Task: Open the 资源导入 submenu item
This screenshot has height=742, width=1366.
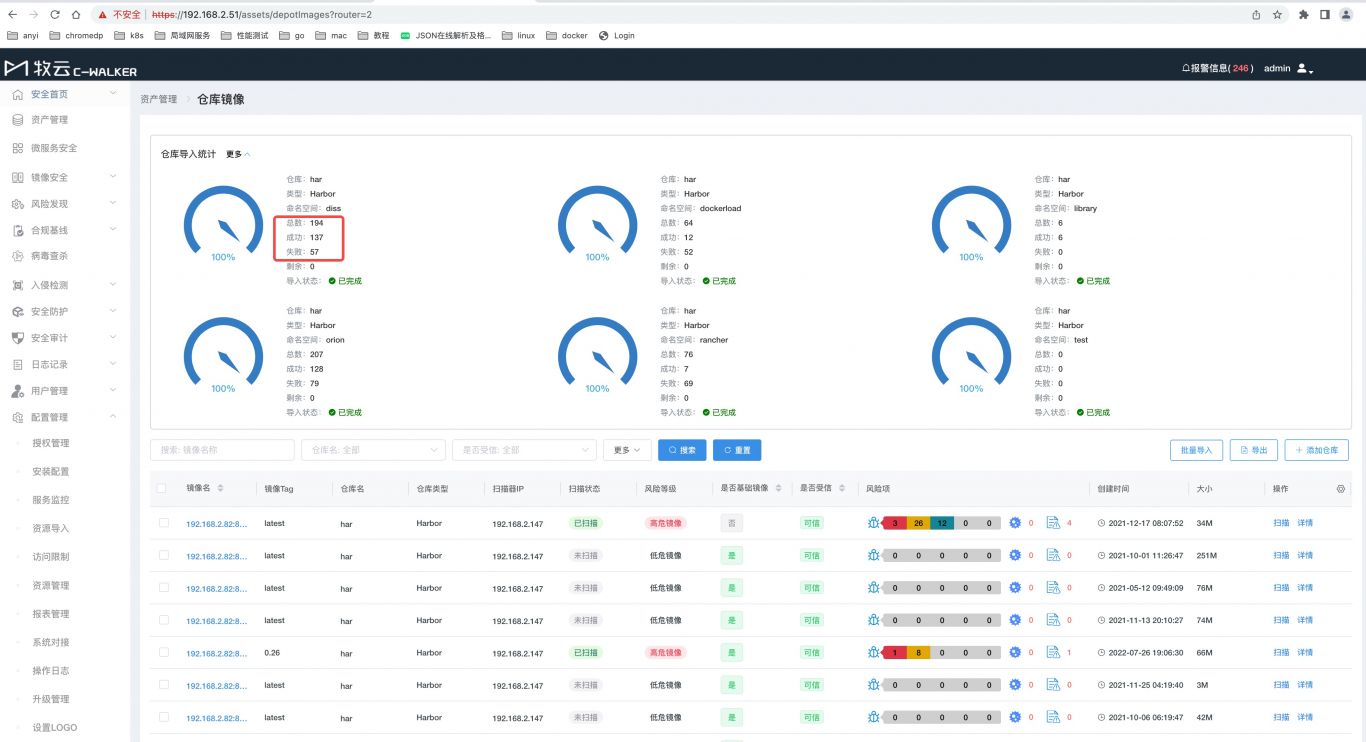Action: (x=51, y=528)
